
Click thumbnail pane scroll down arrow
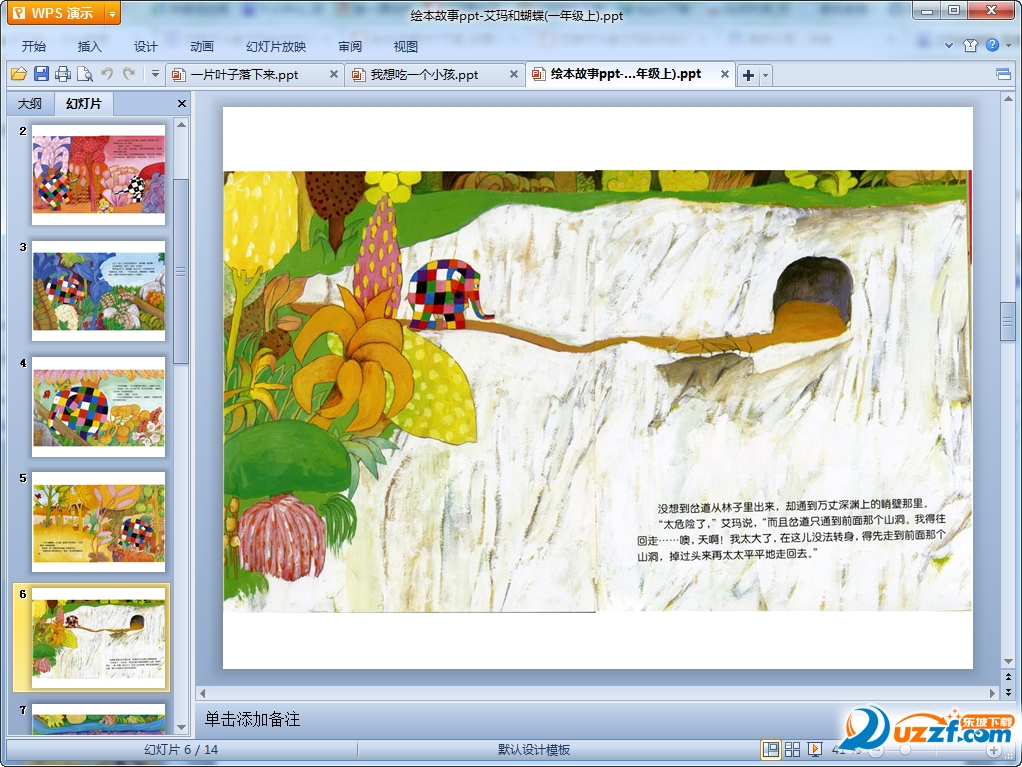coord(182,727)
